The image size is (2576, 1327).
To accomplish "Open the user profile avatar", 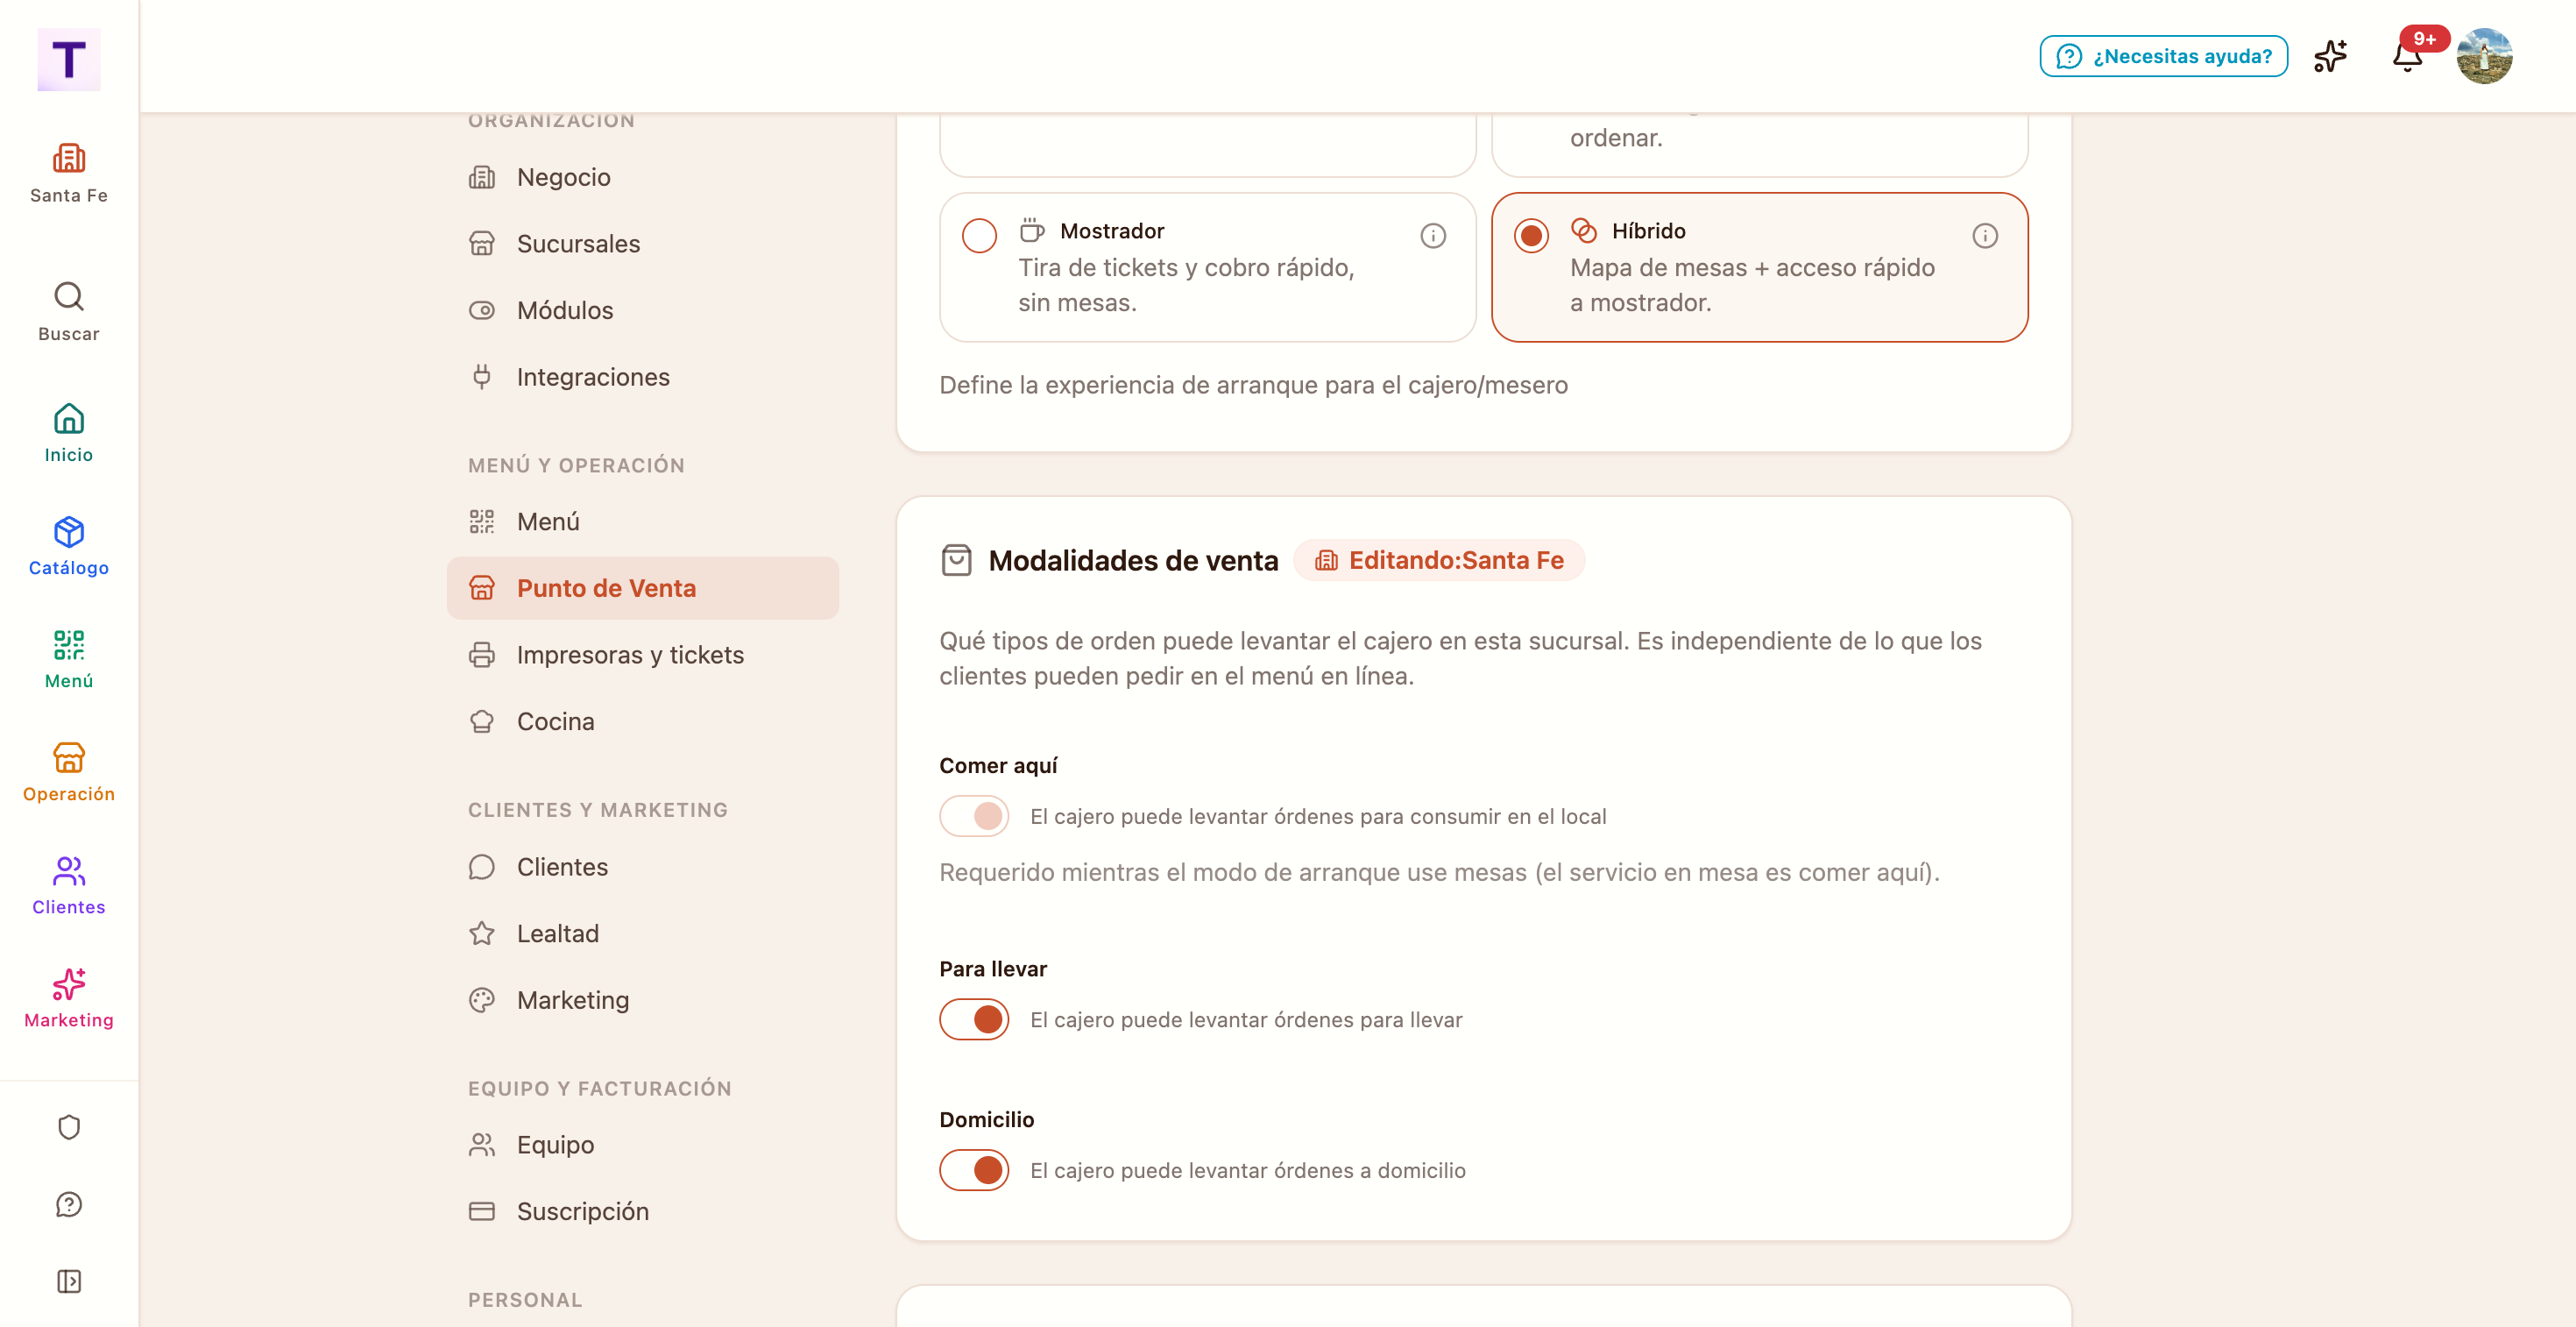I will coord(2484,56).
